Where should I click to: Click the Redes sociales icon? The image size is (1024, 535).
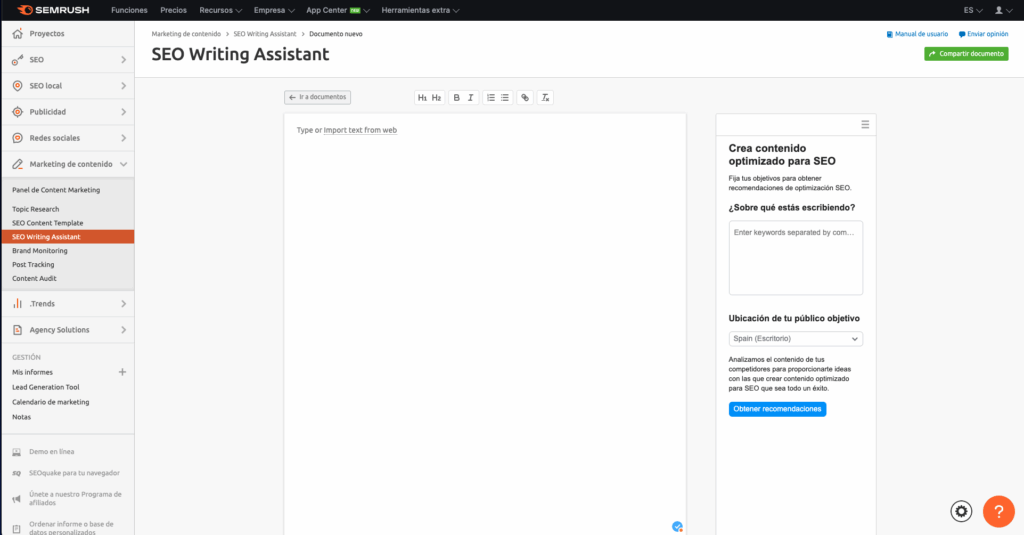click(x=18, y=138)
